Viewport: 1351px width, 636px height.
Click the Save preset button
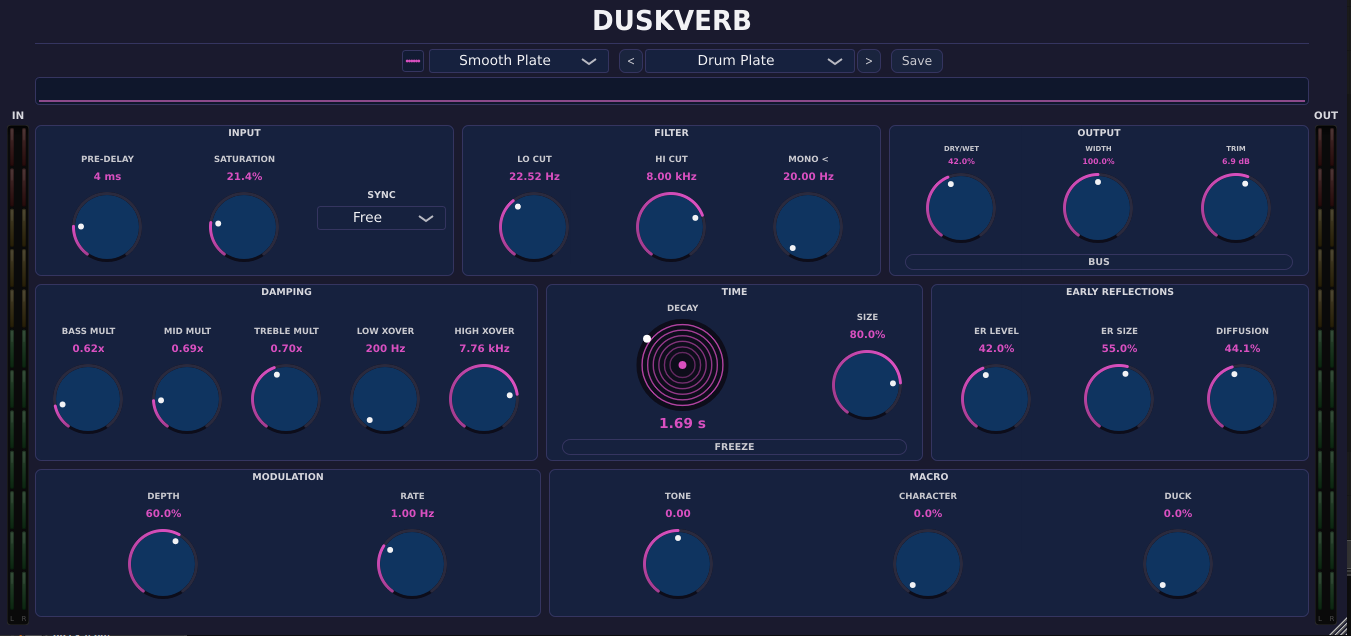pos(917,61)
